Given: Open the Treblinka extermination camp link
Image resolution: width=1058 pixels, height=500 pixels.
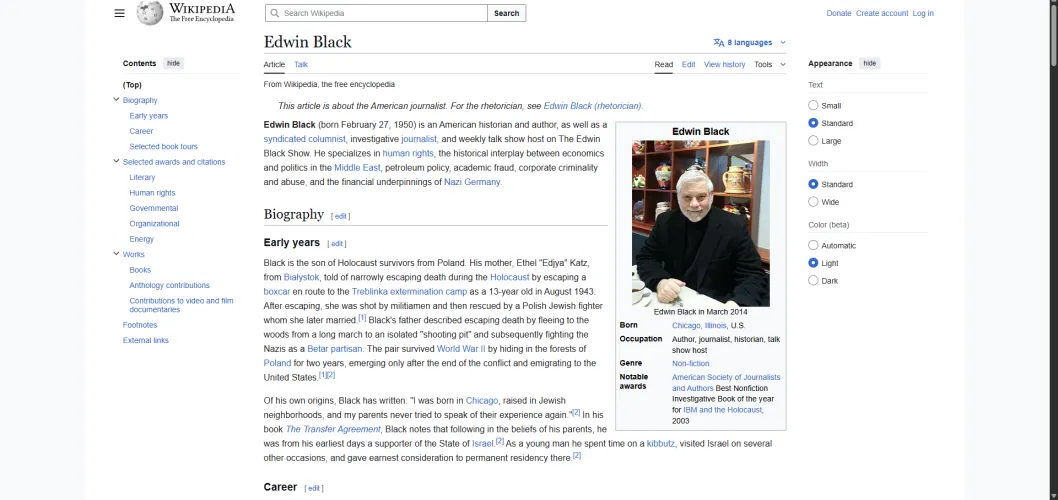Looking at the screenshot, I should coord(409,291).
